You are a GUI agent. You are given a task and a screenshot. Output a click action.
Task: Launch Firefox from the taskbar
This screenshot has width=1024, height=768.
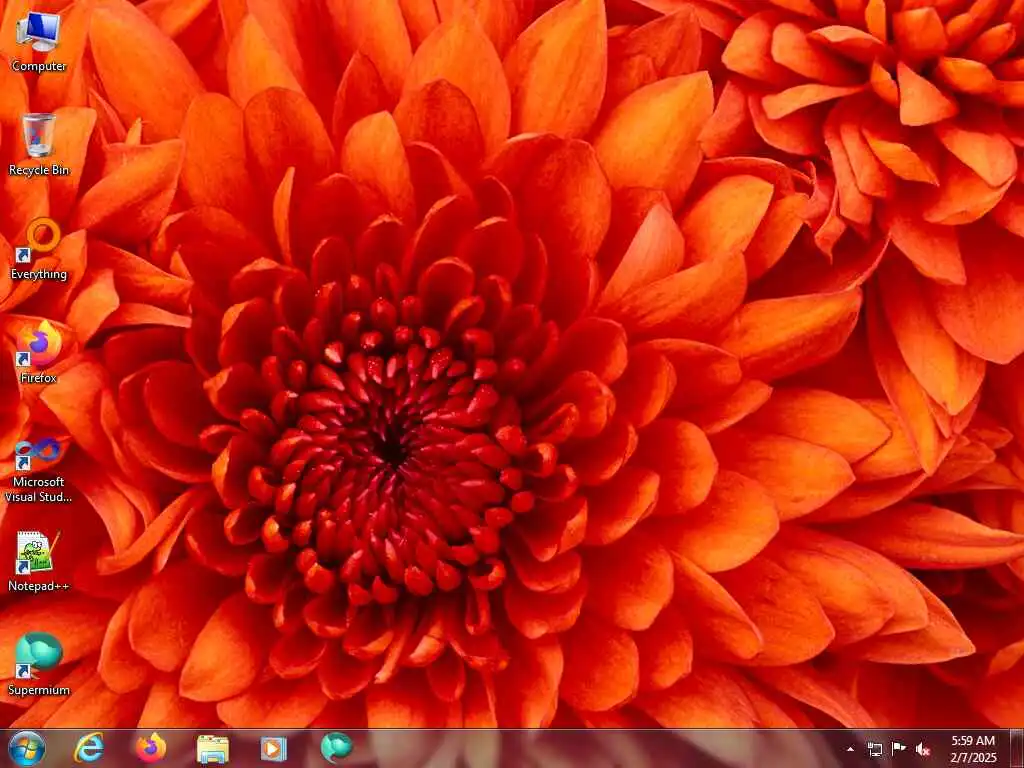point(151,748)
